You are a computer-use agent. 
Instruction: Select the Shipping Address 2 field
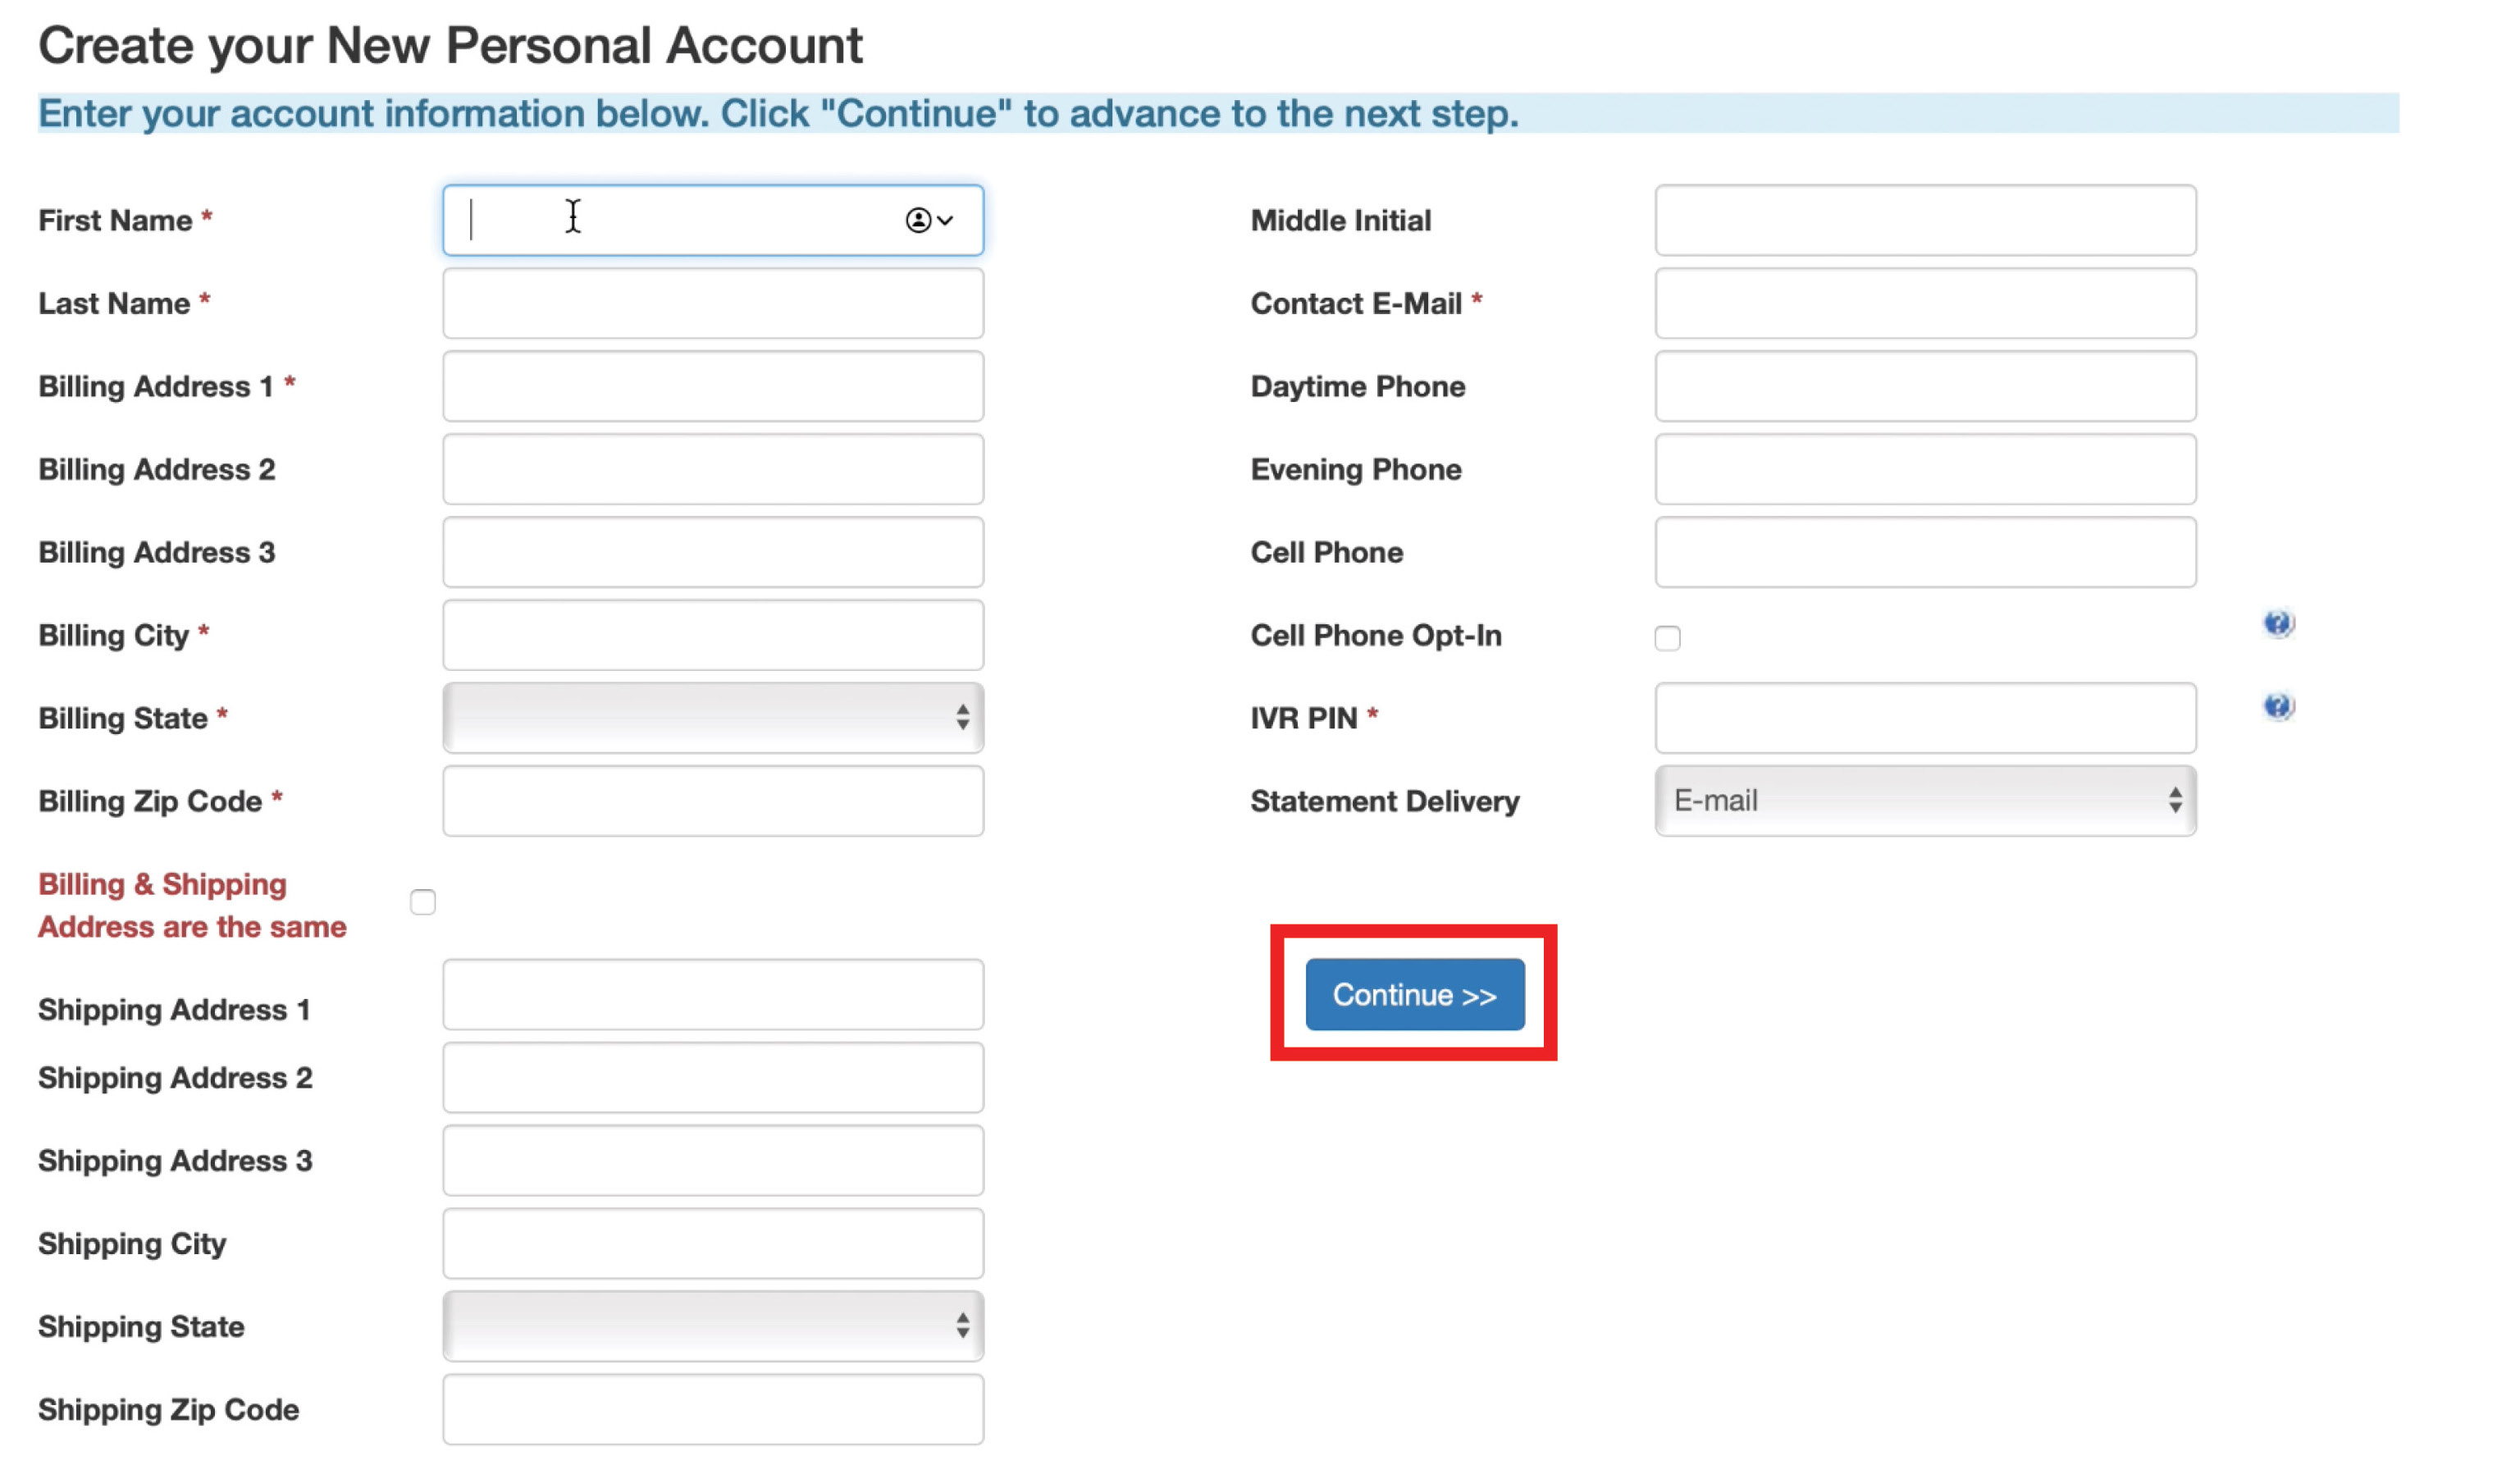tap(713, 1078)
